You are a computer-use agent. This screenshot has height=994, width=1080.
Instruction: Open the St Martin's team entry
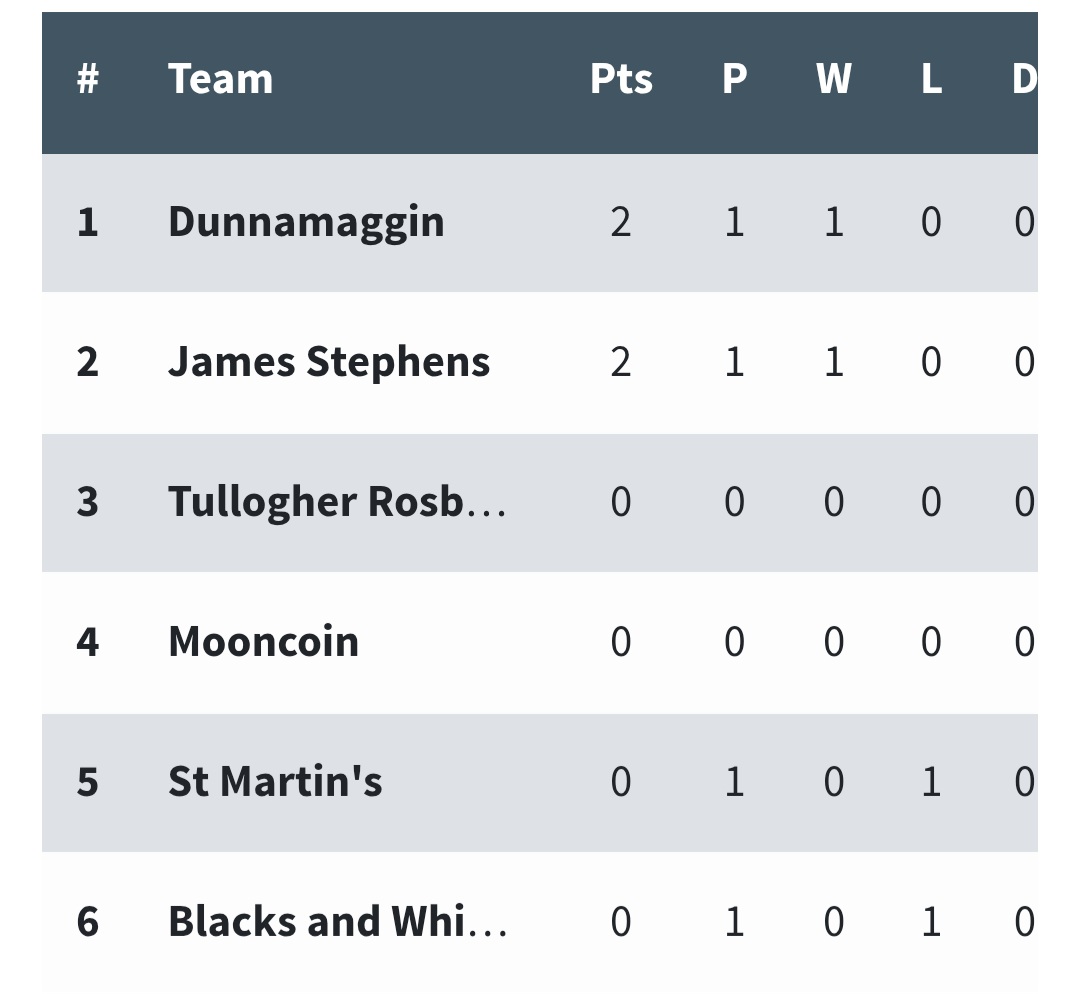point(275,782)
